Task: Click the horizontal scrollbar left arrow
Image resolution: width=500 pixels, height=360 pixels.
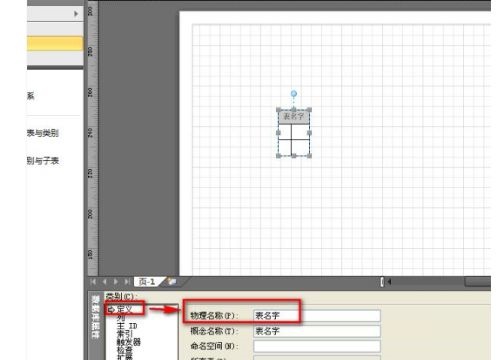Action: coord(389,282)
